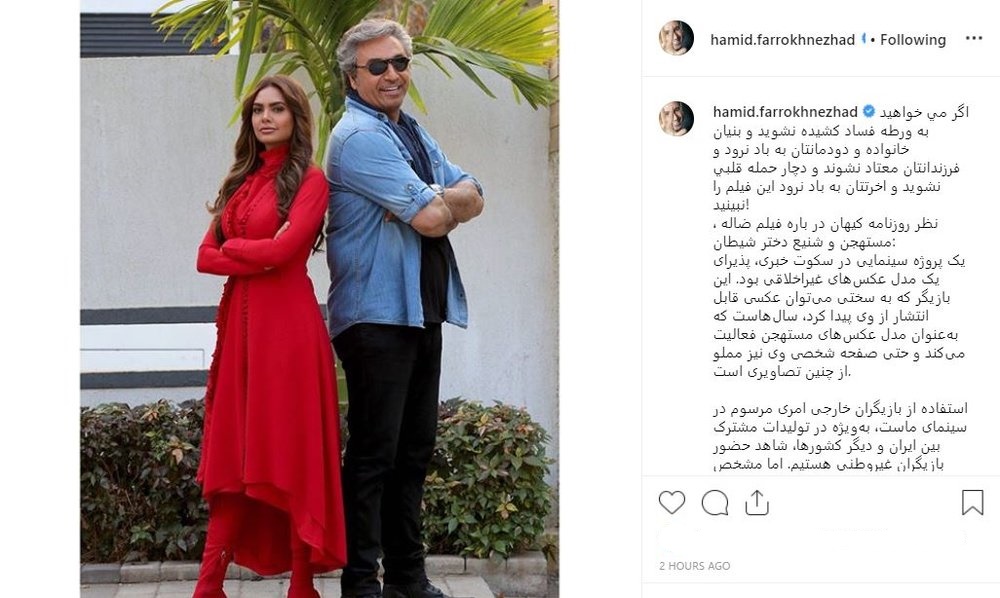Like the post with the heart icon
This screenshot has height=598, width=1000.
coord(672,502)
